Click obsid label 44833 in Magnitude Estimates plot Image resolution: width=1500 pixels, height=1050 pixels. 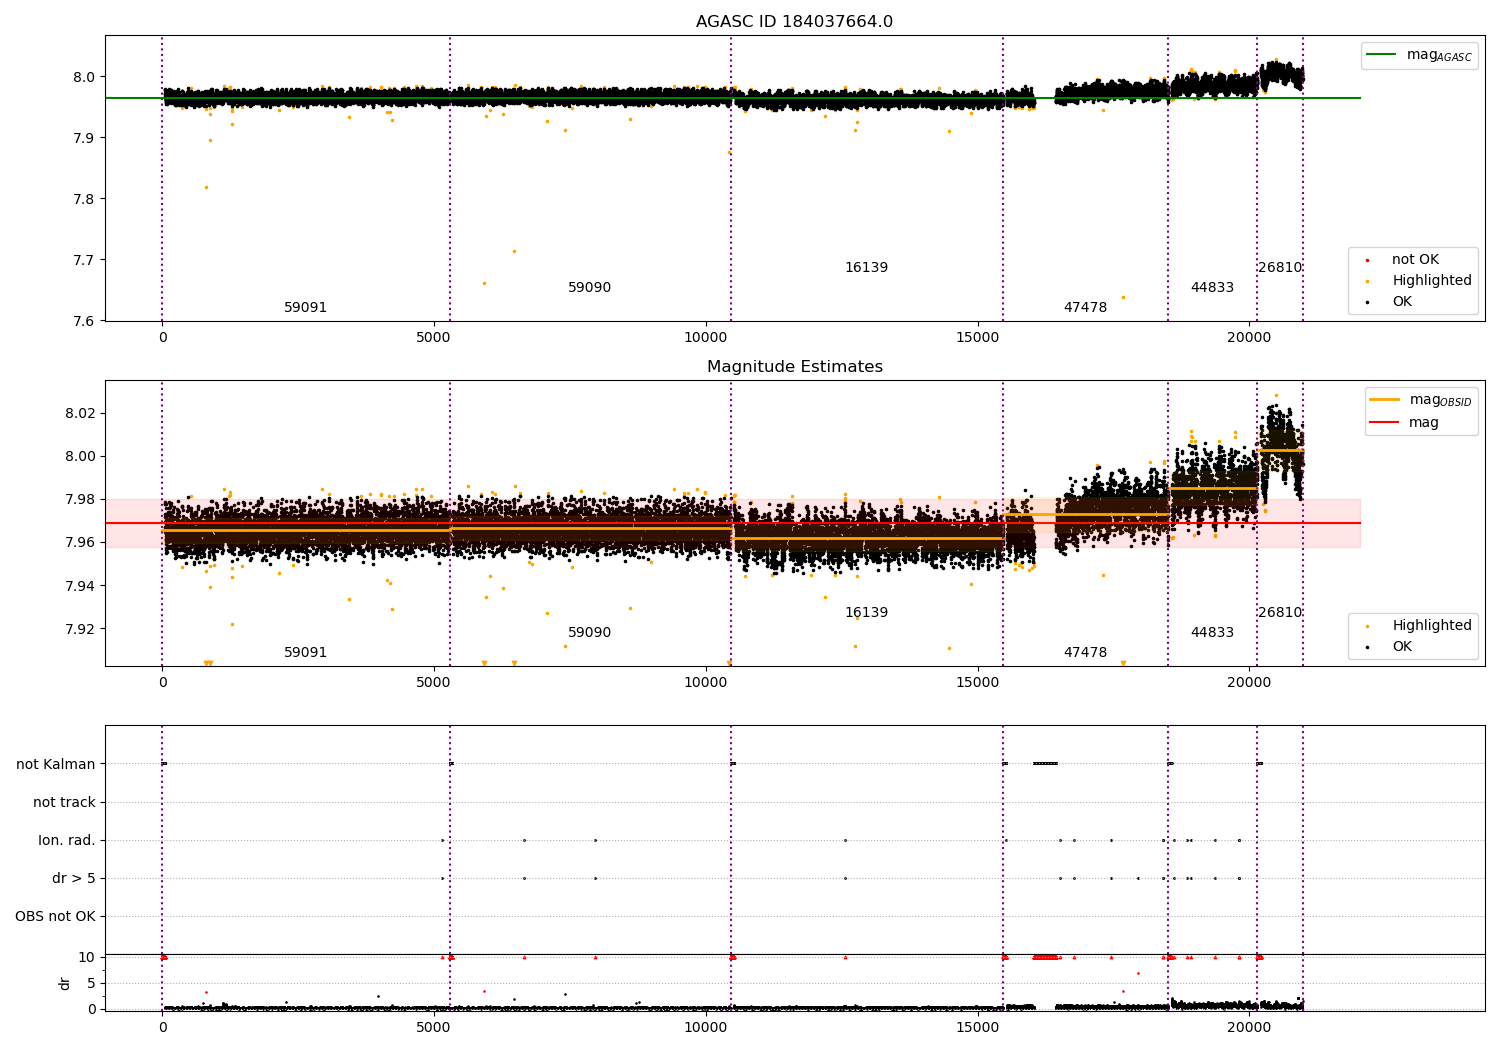[1212, 633]
